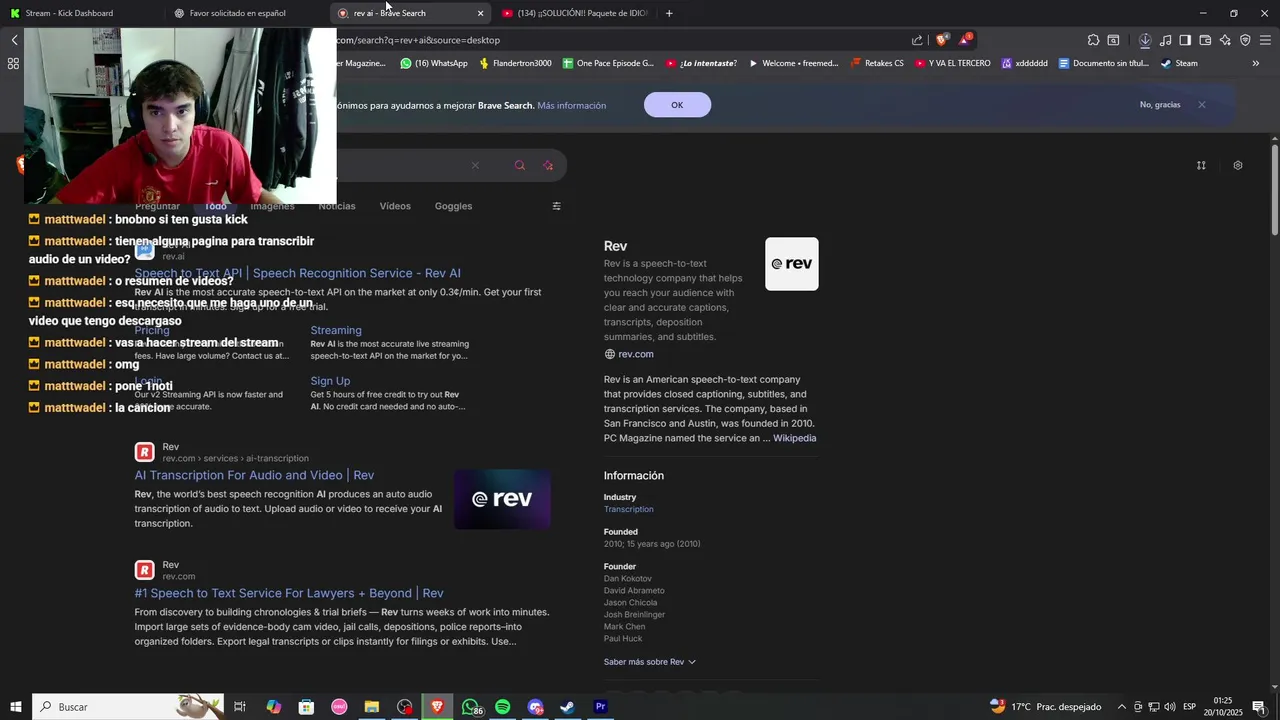Open a new tab with the plus button
The image size is (1280, 720).
(669, 13)
